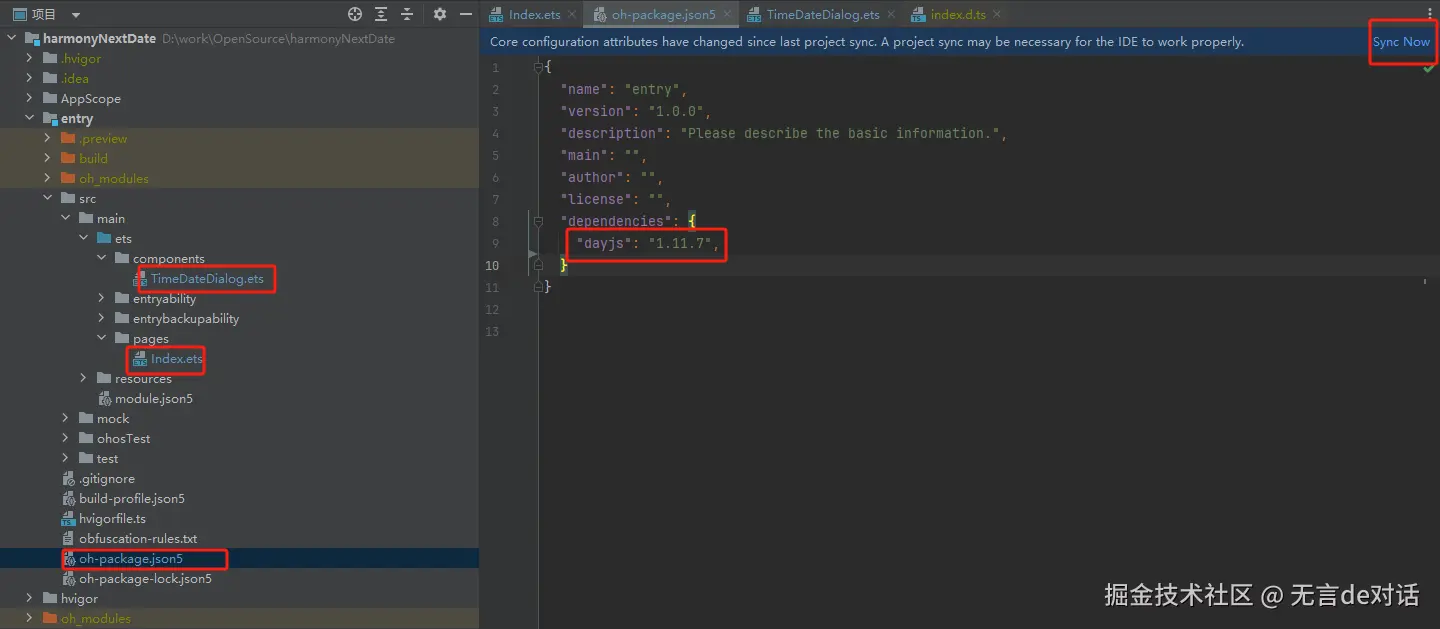This screenshot has width=1440, height=629.
Task: Collapse the ets folder
Action: 84,238
